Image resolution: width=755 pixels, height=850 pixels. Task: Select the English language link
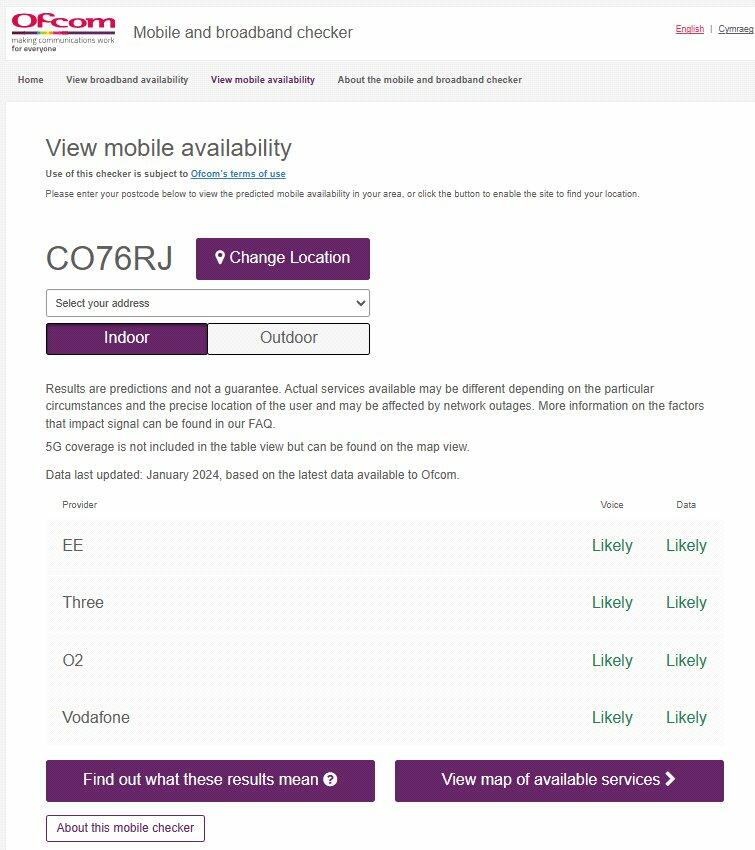(690, 29)
